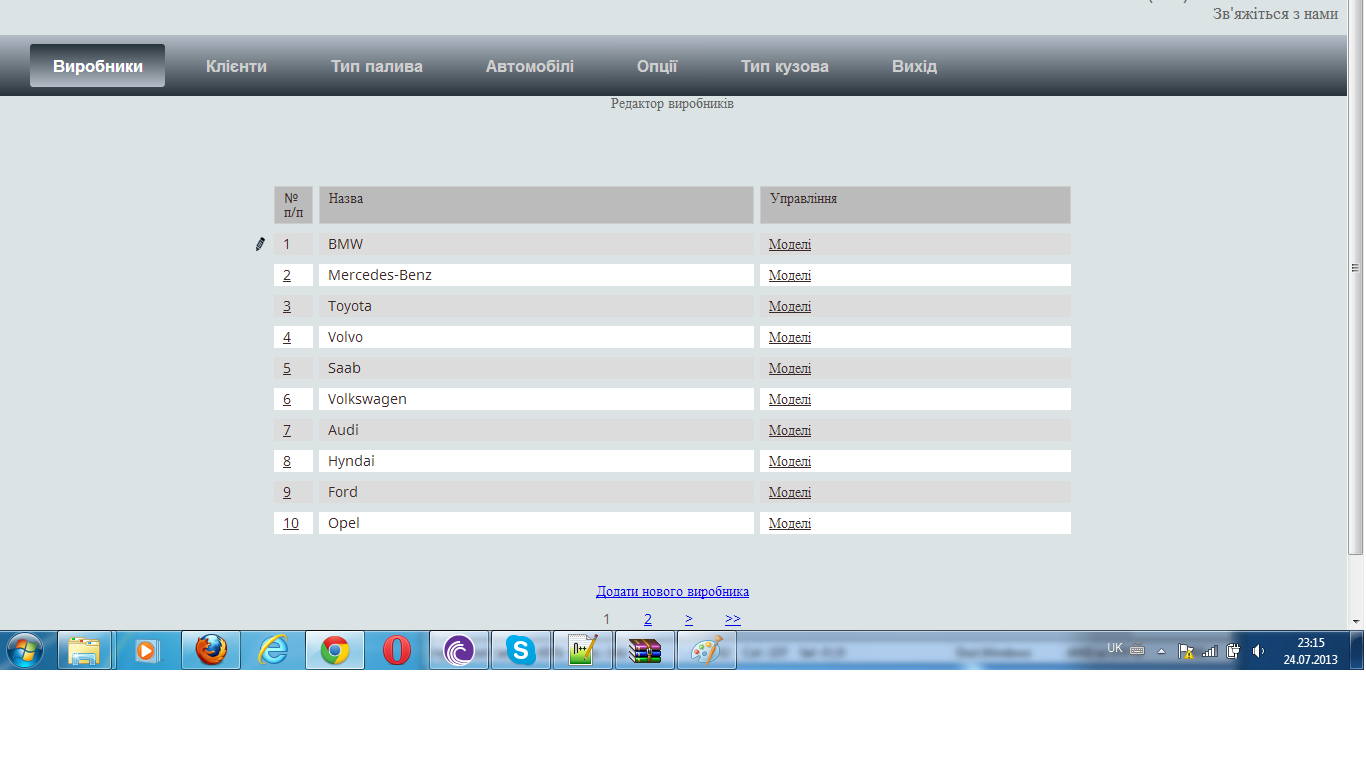Click Додати нового виробника link

click(x=673, y=592)
